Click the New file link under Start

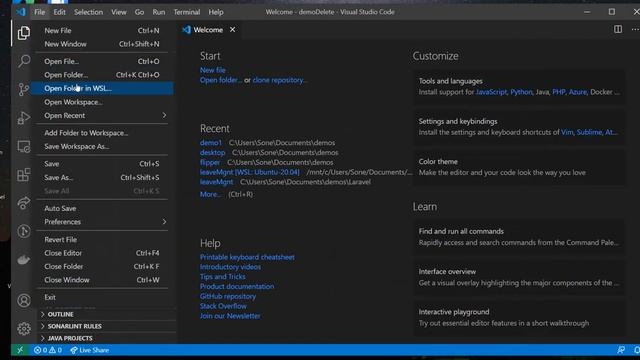(x=213, y=70)
